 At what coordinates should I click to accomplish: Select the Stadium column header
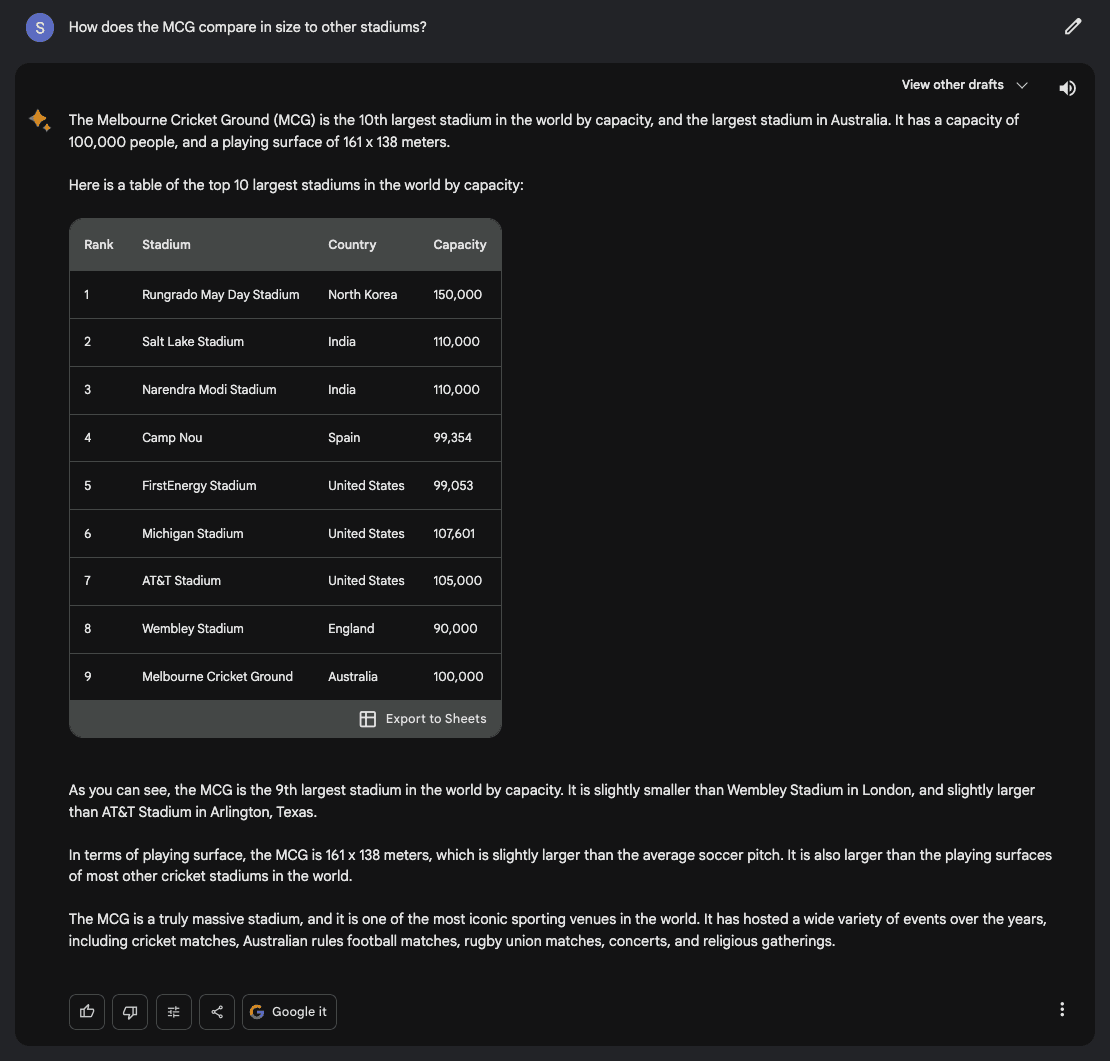coord(166,245)
